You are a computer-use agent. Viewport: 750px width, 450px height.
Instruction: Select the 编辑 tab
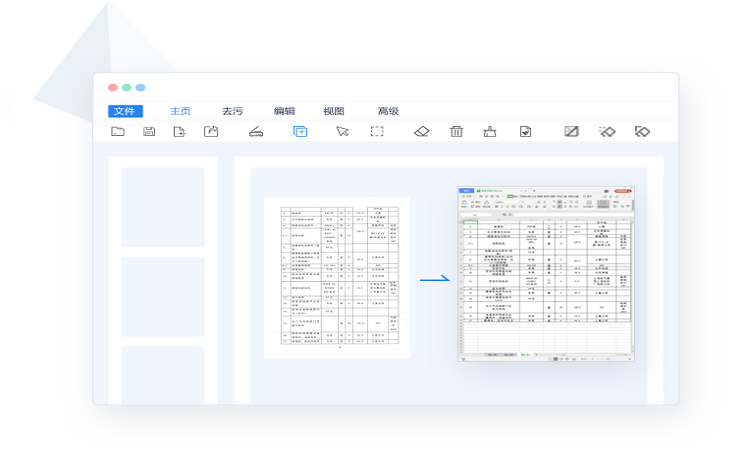click(284, 111)
